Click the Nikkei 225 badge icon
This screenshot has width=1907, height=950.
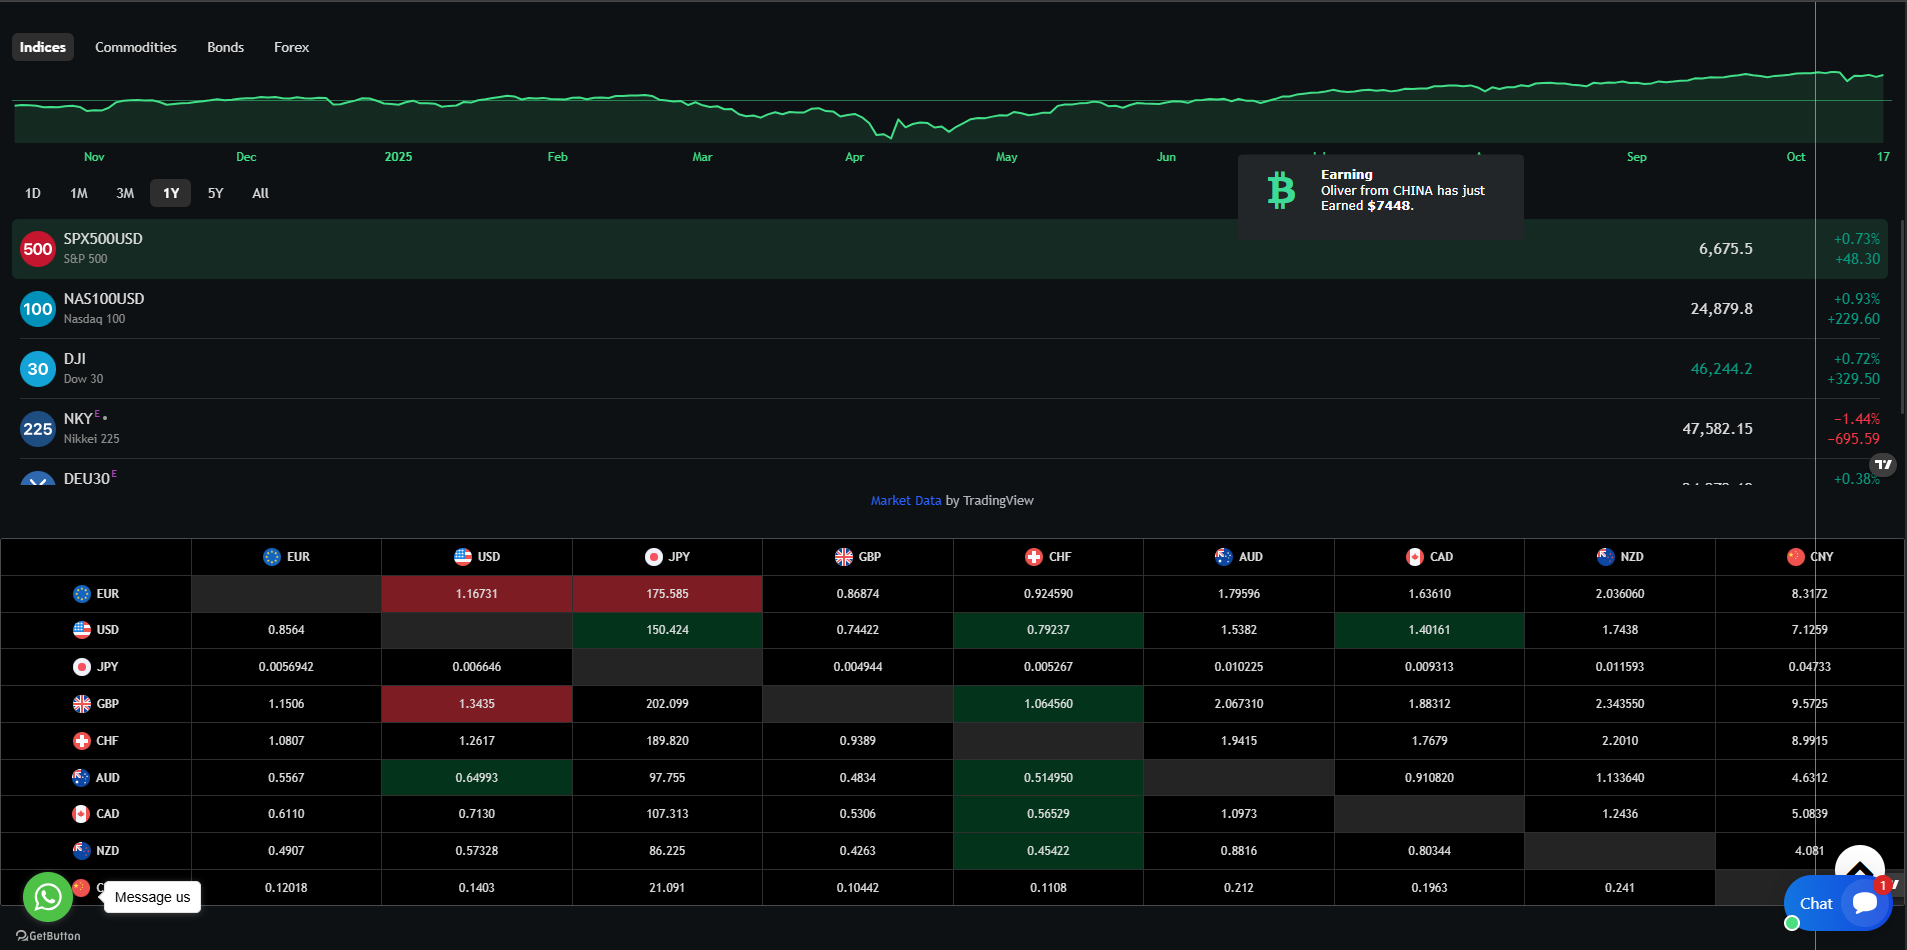pyautogui.click(x=38, y=429)
